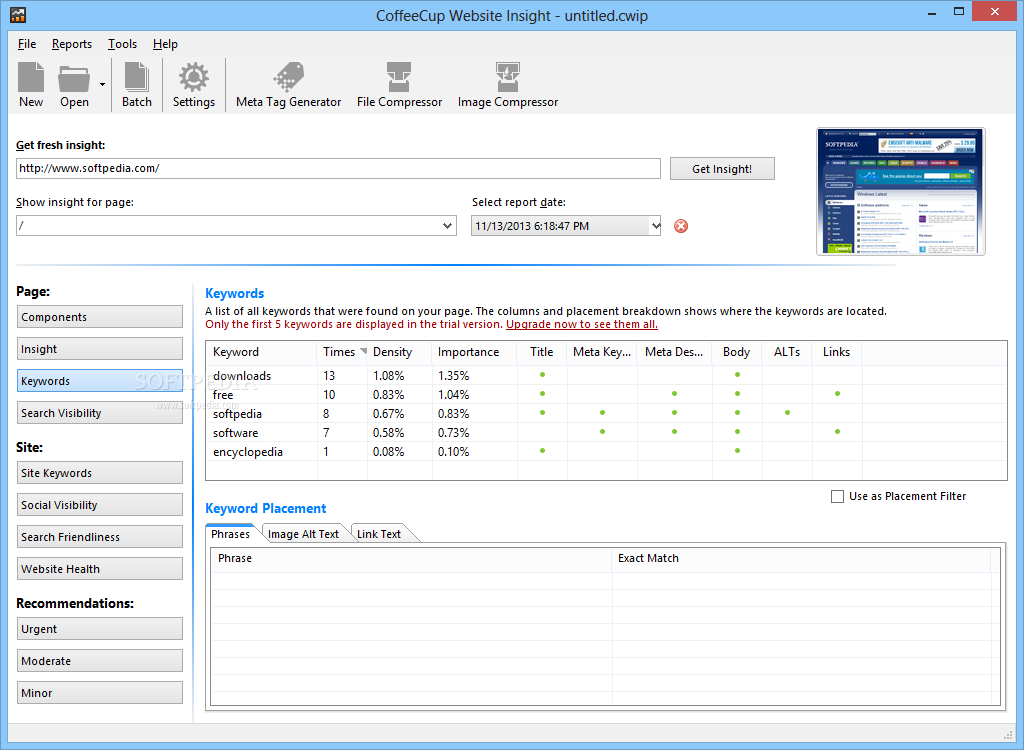The width and height of the screenshot is (1024, 750).
Task: Launch the Image Compressor tool
Action: pyautogui.click(x=507, y=85)
